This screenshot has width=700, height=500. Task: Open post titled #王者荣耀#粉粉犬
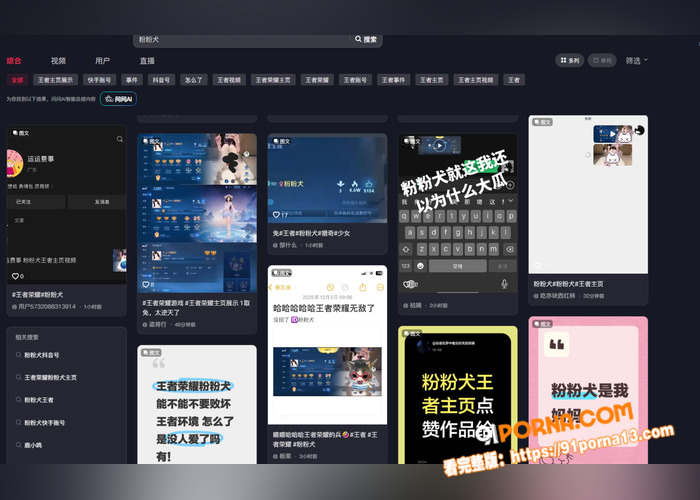(38, 295)
